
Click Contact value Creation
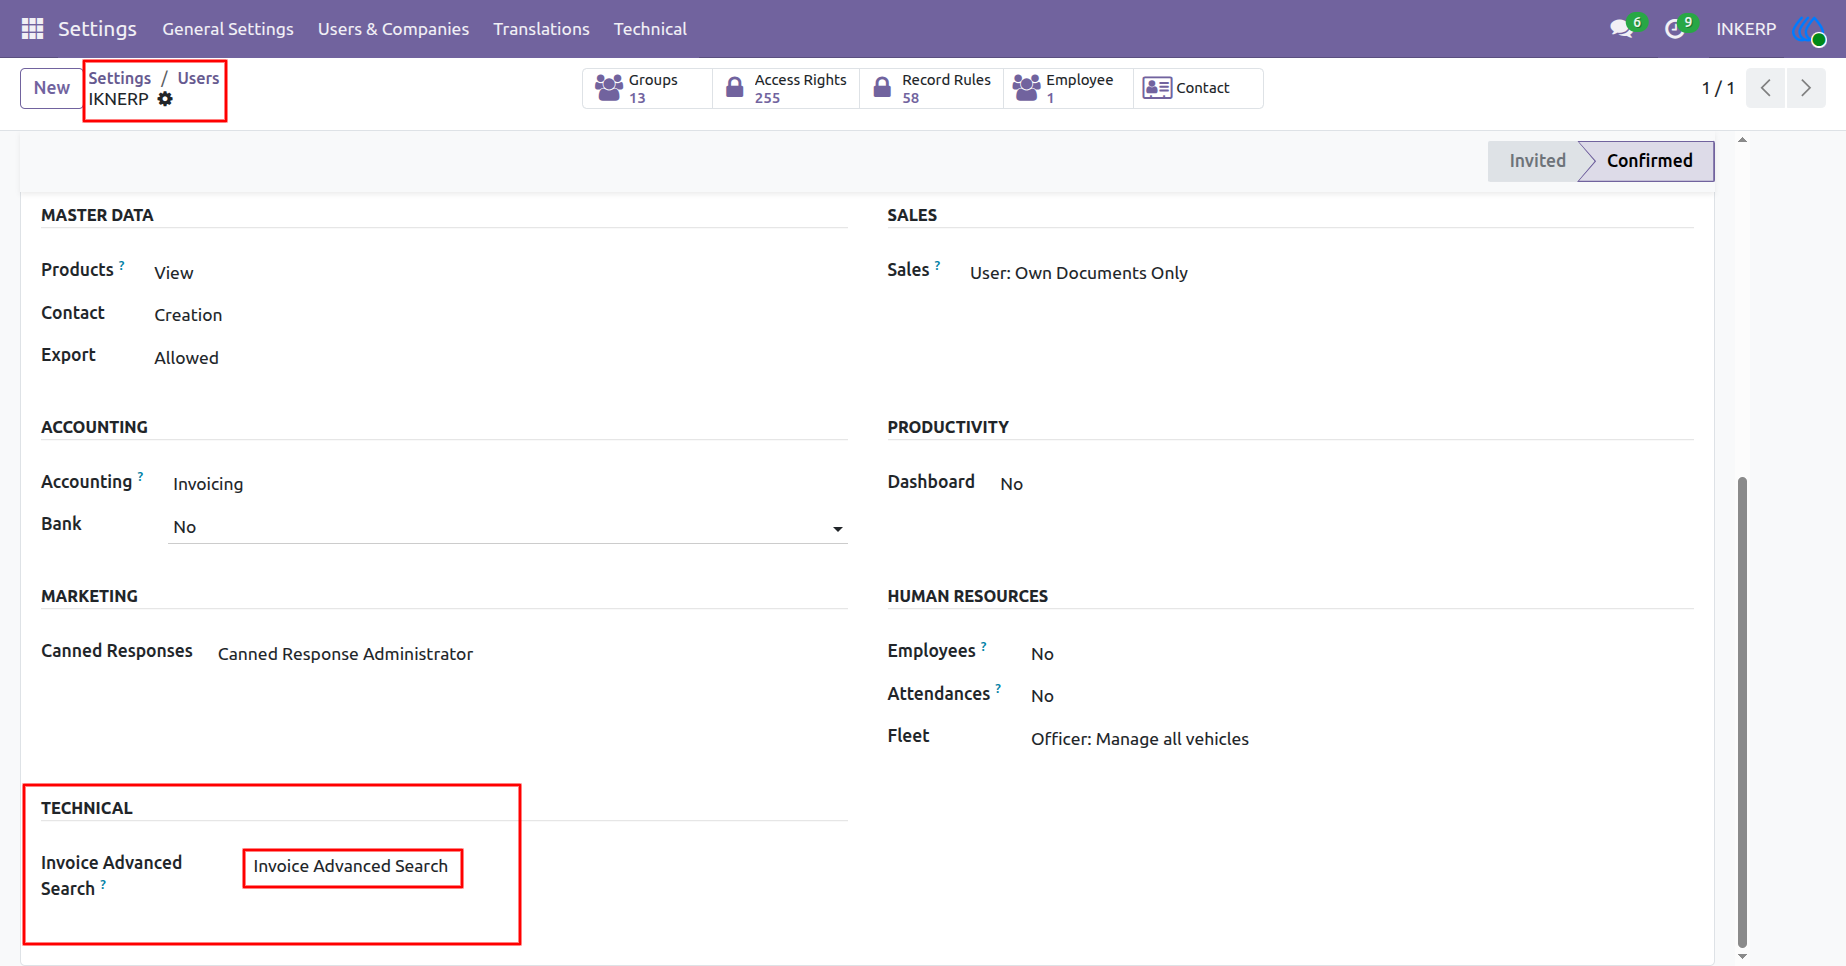188,315
